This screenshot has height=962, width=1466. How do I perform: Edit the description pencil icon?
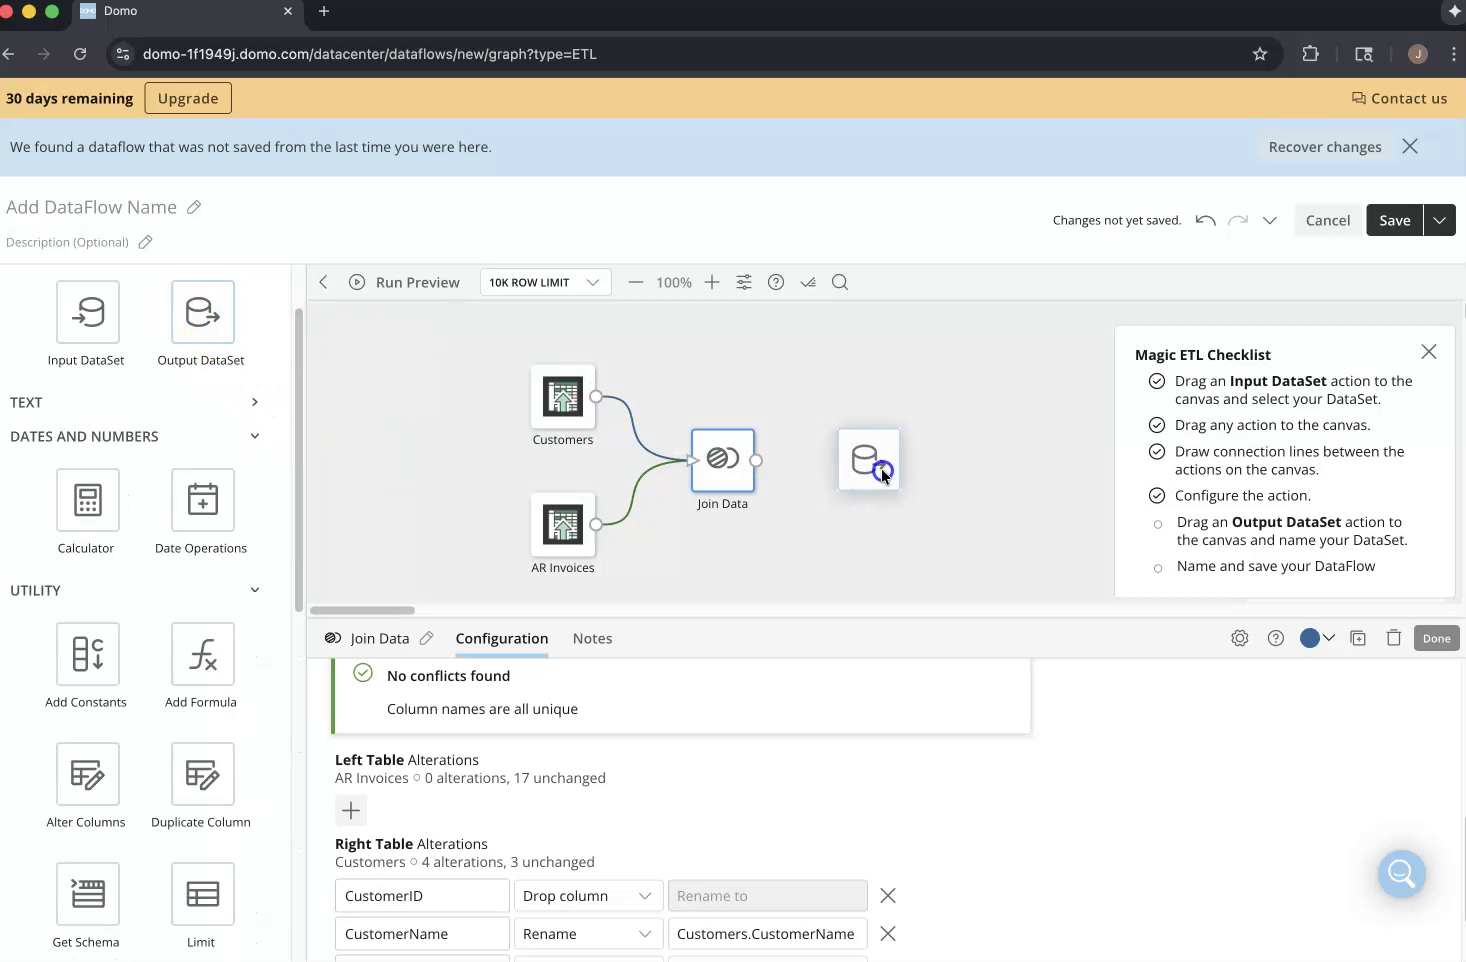pos(145,242)
